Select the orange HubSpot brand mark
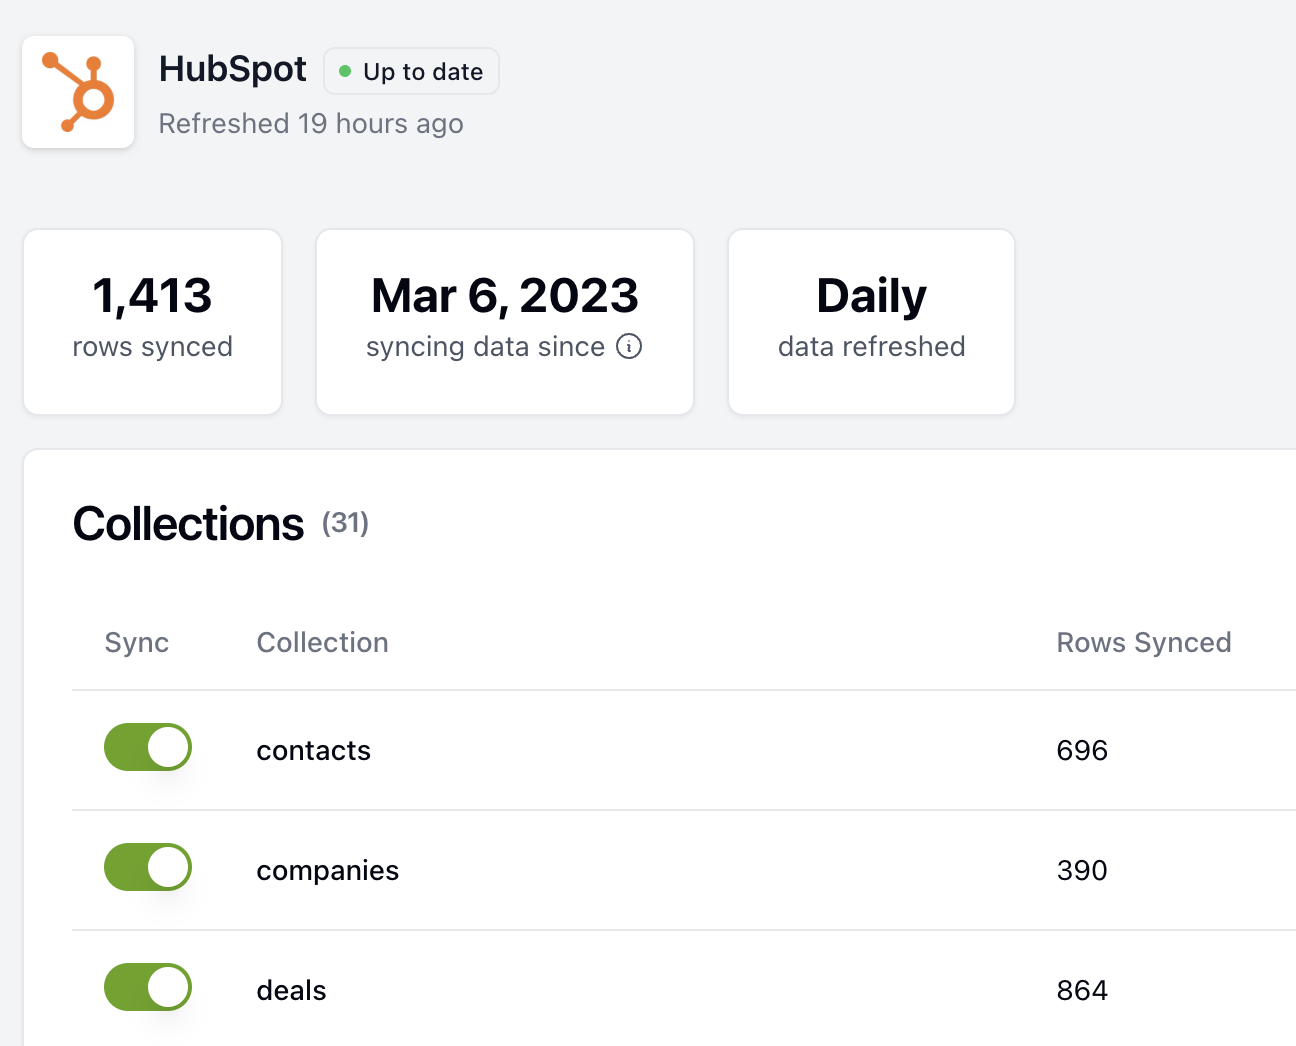The height and width of the screenshot is (1046, 1296). pos(78,92)
